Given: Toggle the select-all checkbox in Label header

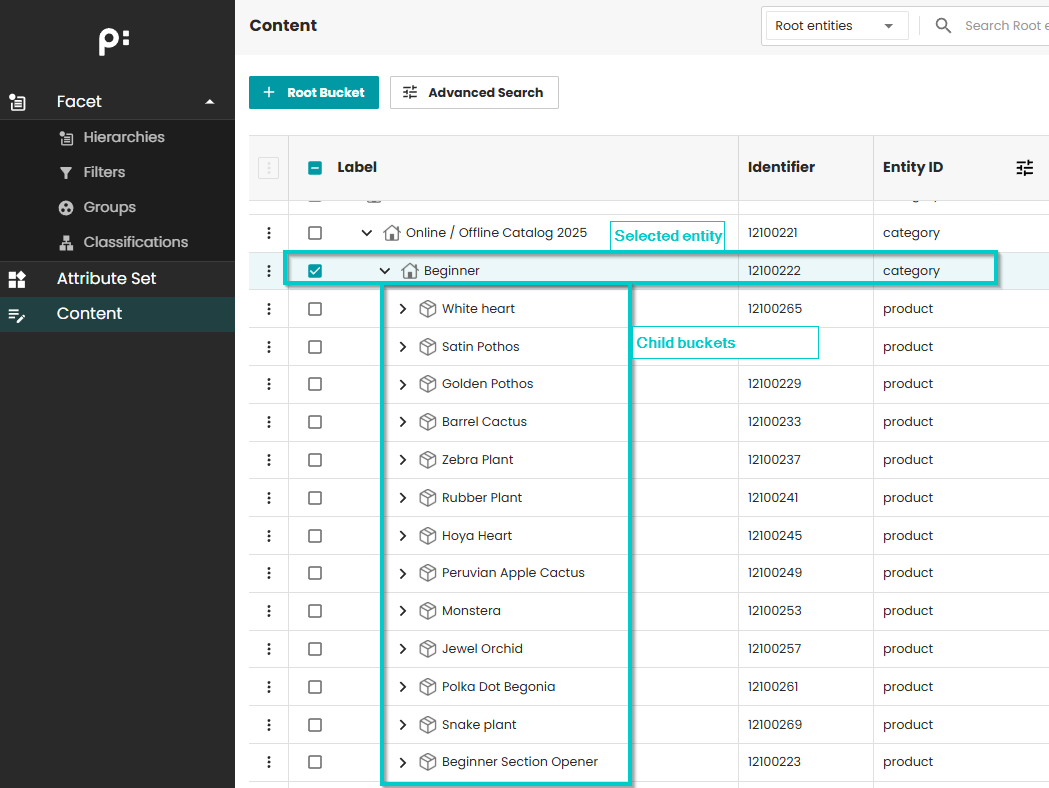Looking at the screenshot, I should pyautogui.click(x=315, y=168).
